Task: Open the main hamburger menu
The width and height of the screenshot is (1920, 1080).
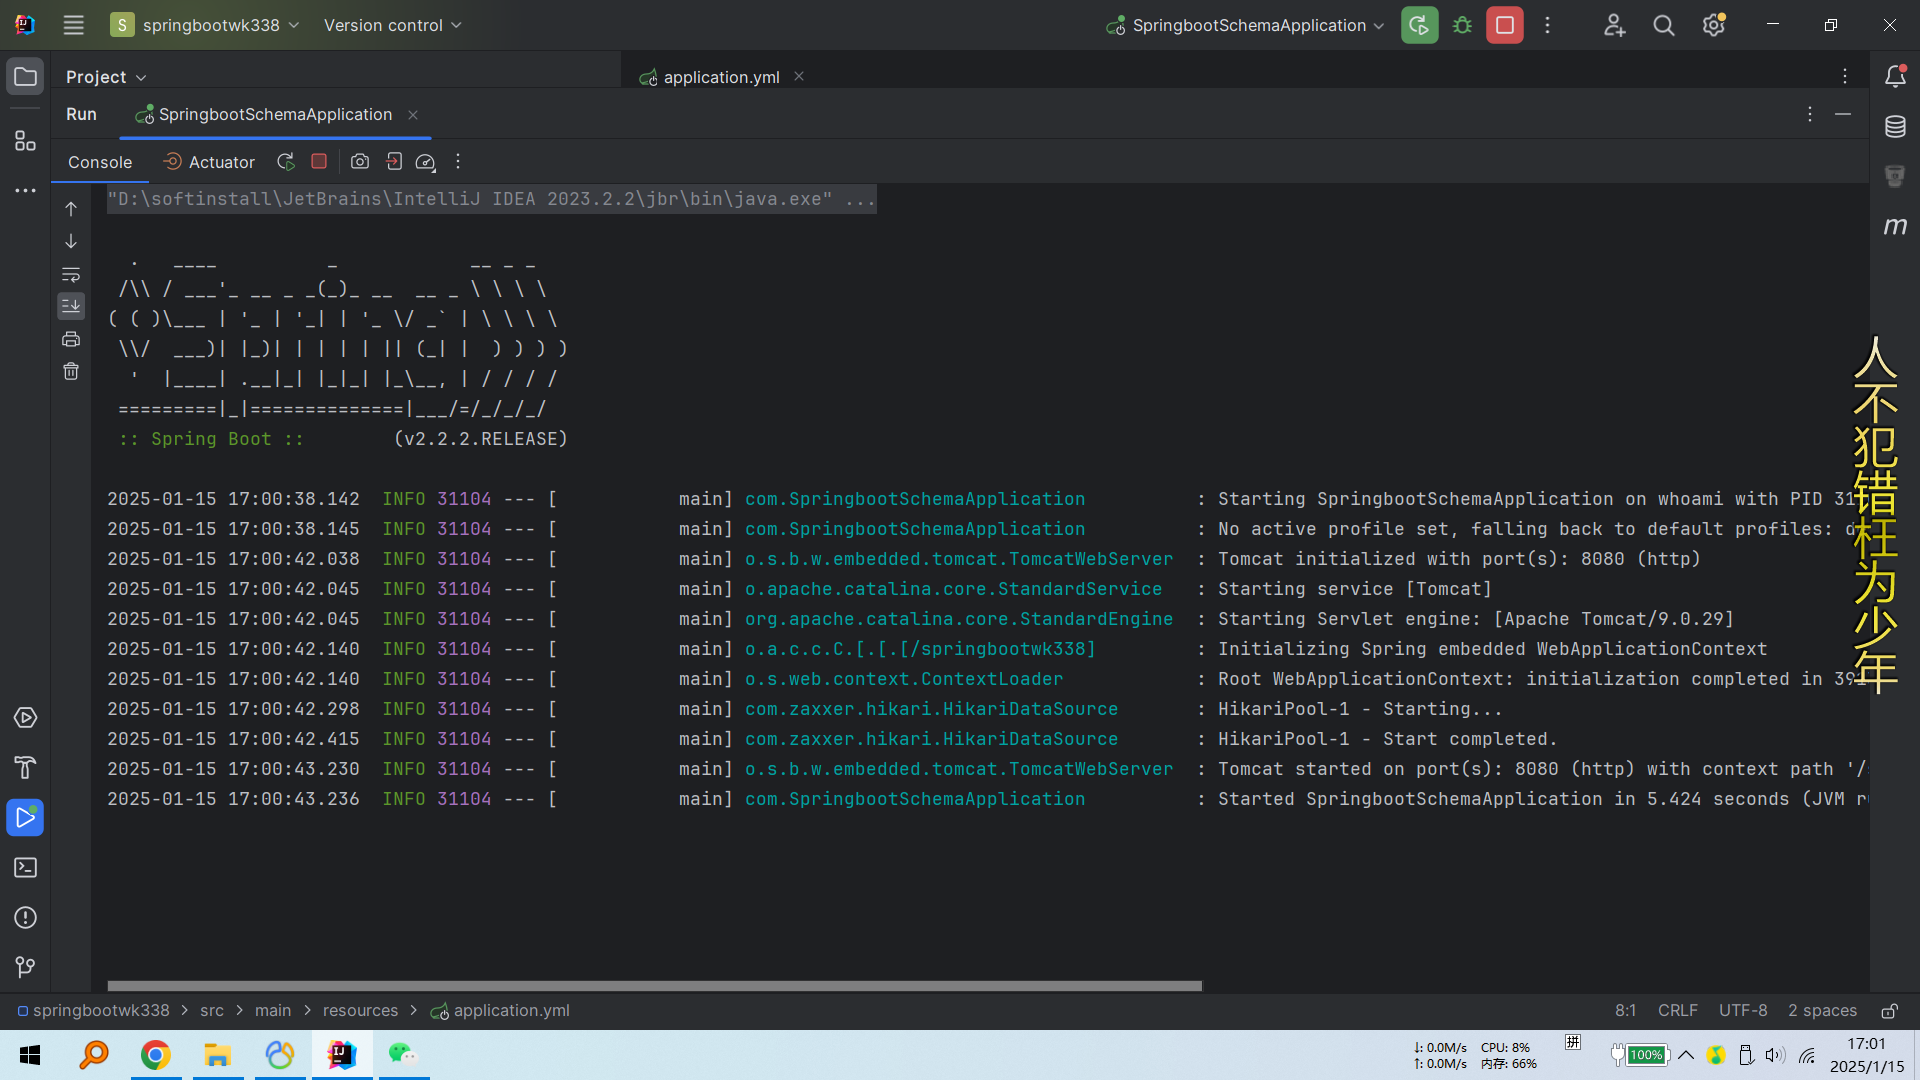Action: pos(73,25)
